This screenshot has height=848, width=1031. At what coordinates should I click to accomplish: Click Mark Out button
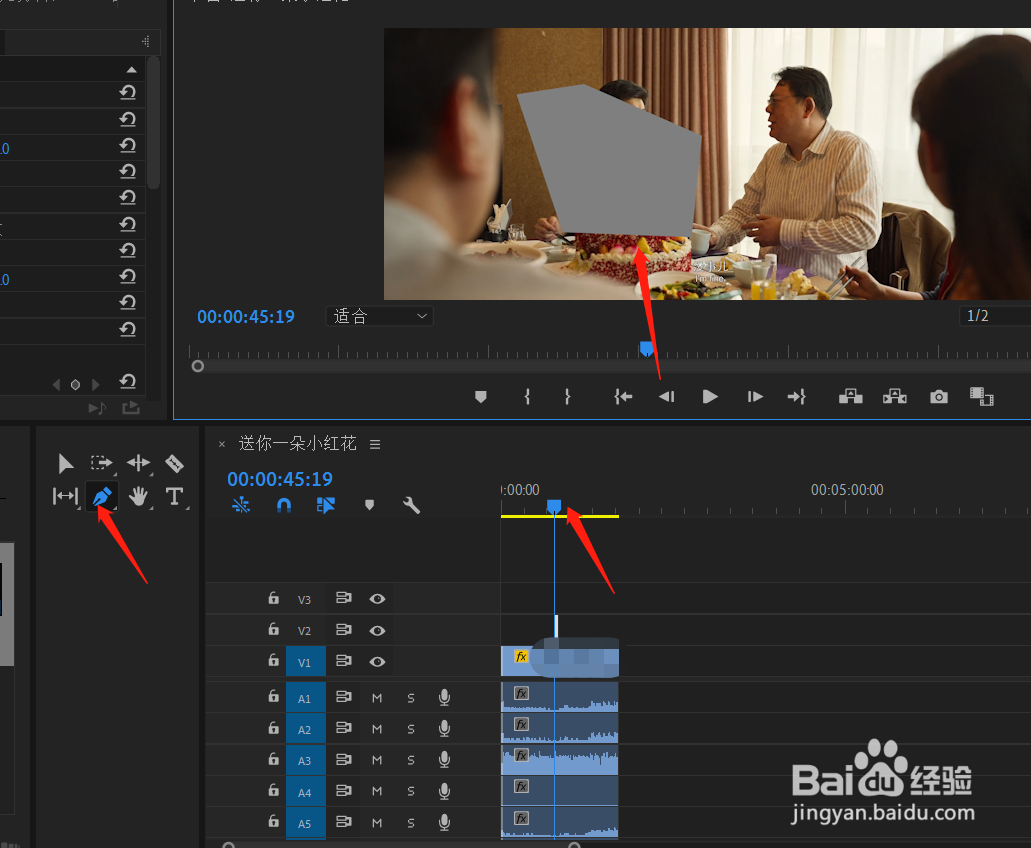coord(567,396)
